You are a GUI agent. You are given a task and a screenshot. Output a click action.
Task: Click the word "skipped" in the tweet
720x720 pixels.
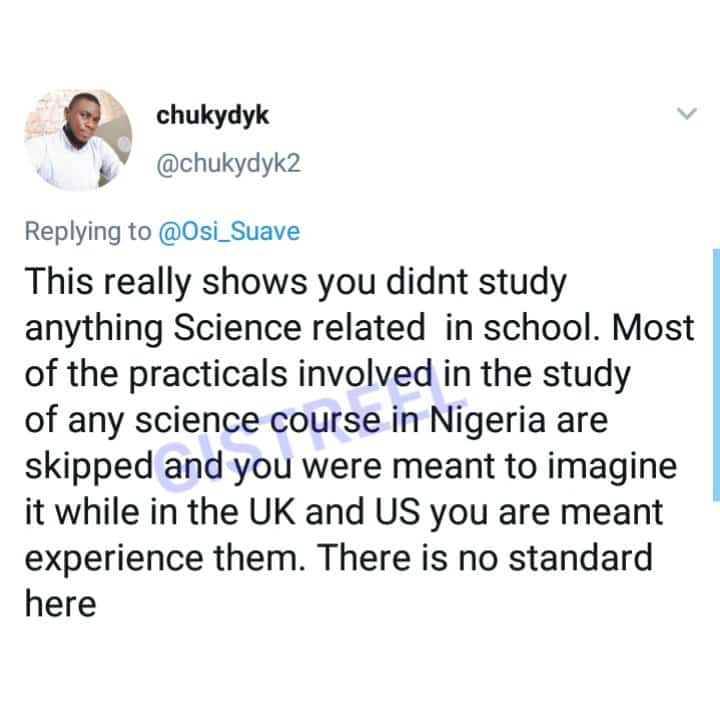click(x=87, y=467)
